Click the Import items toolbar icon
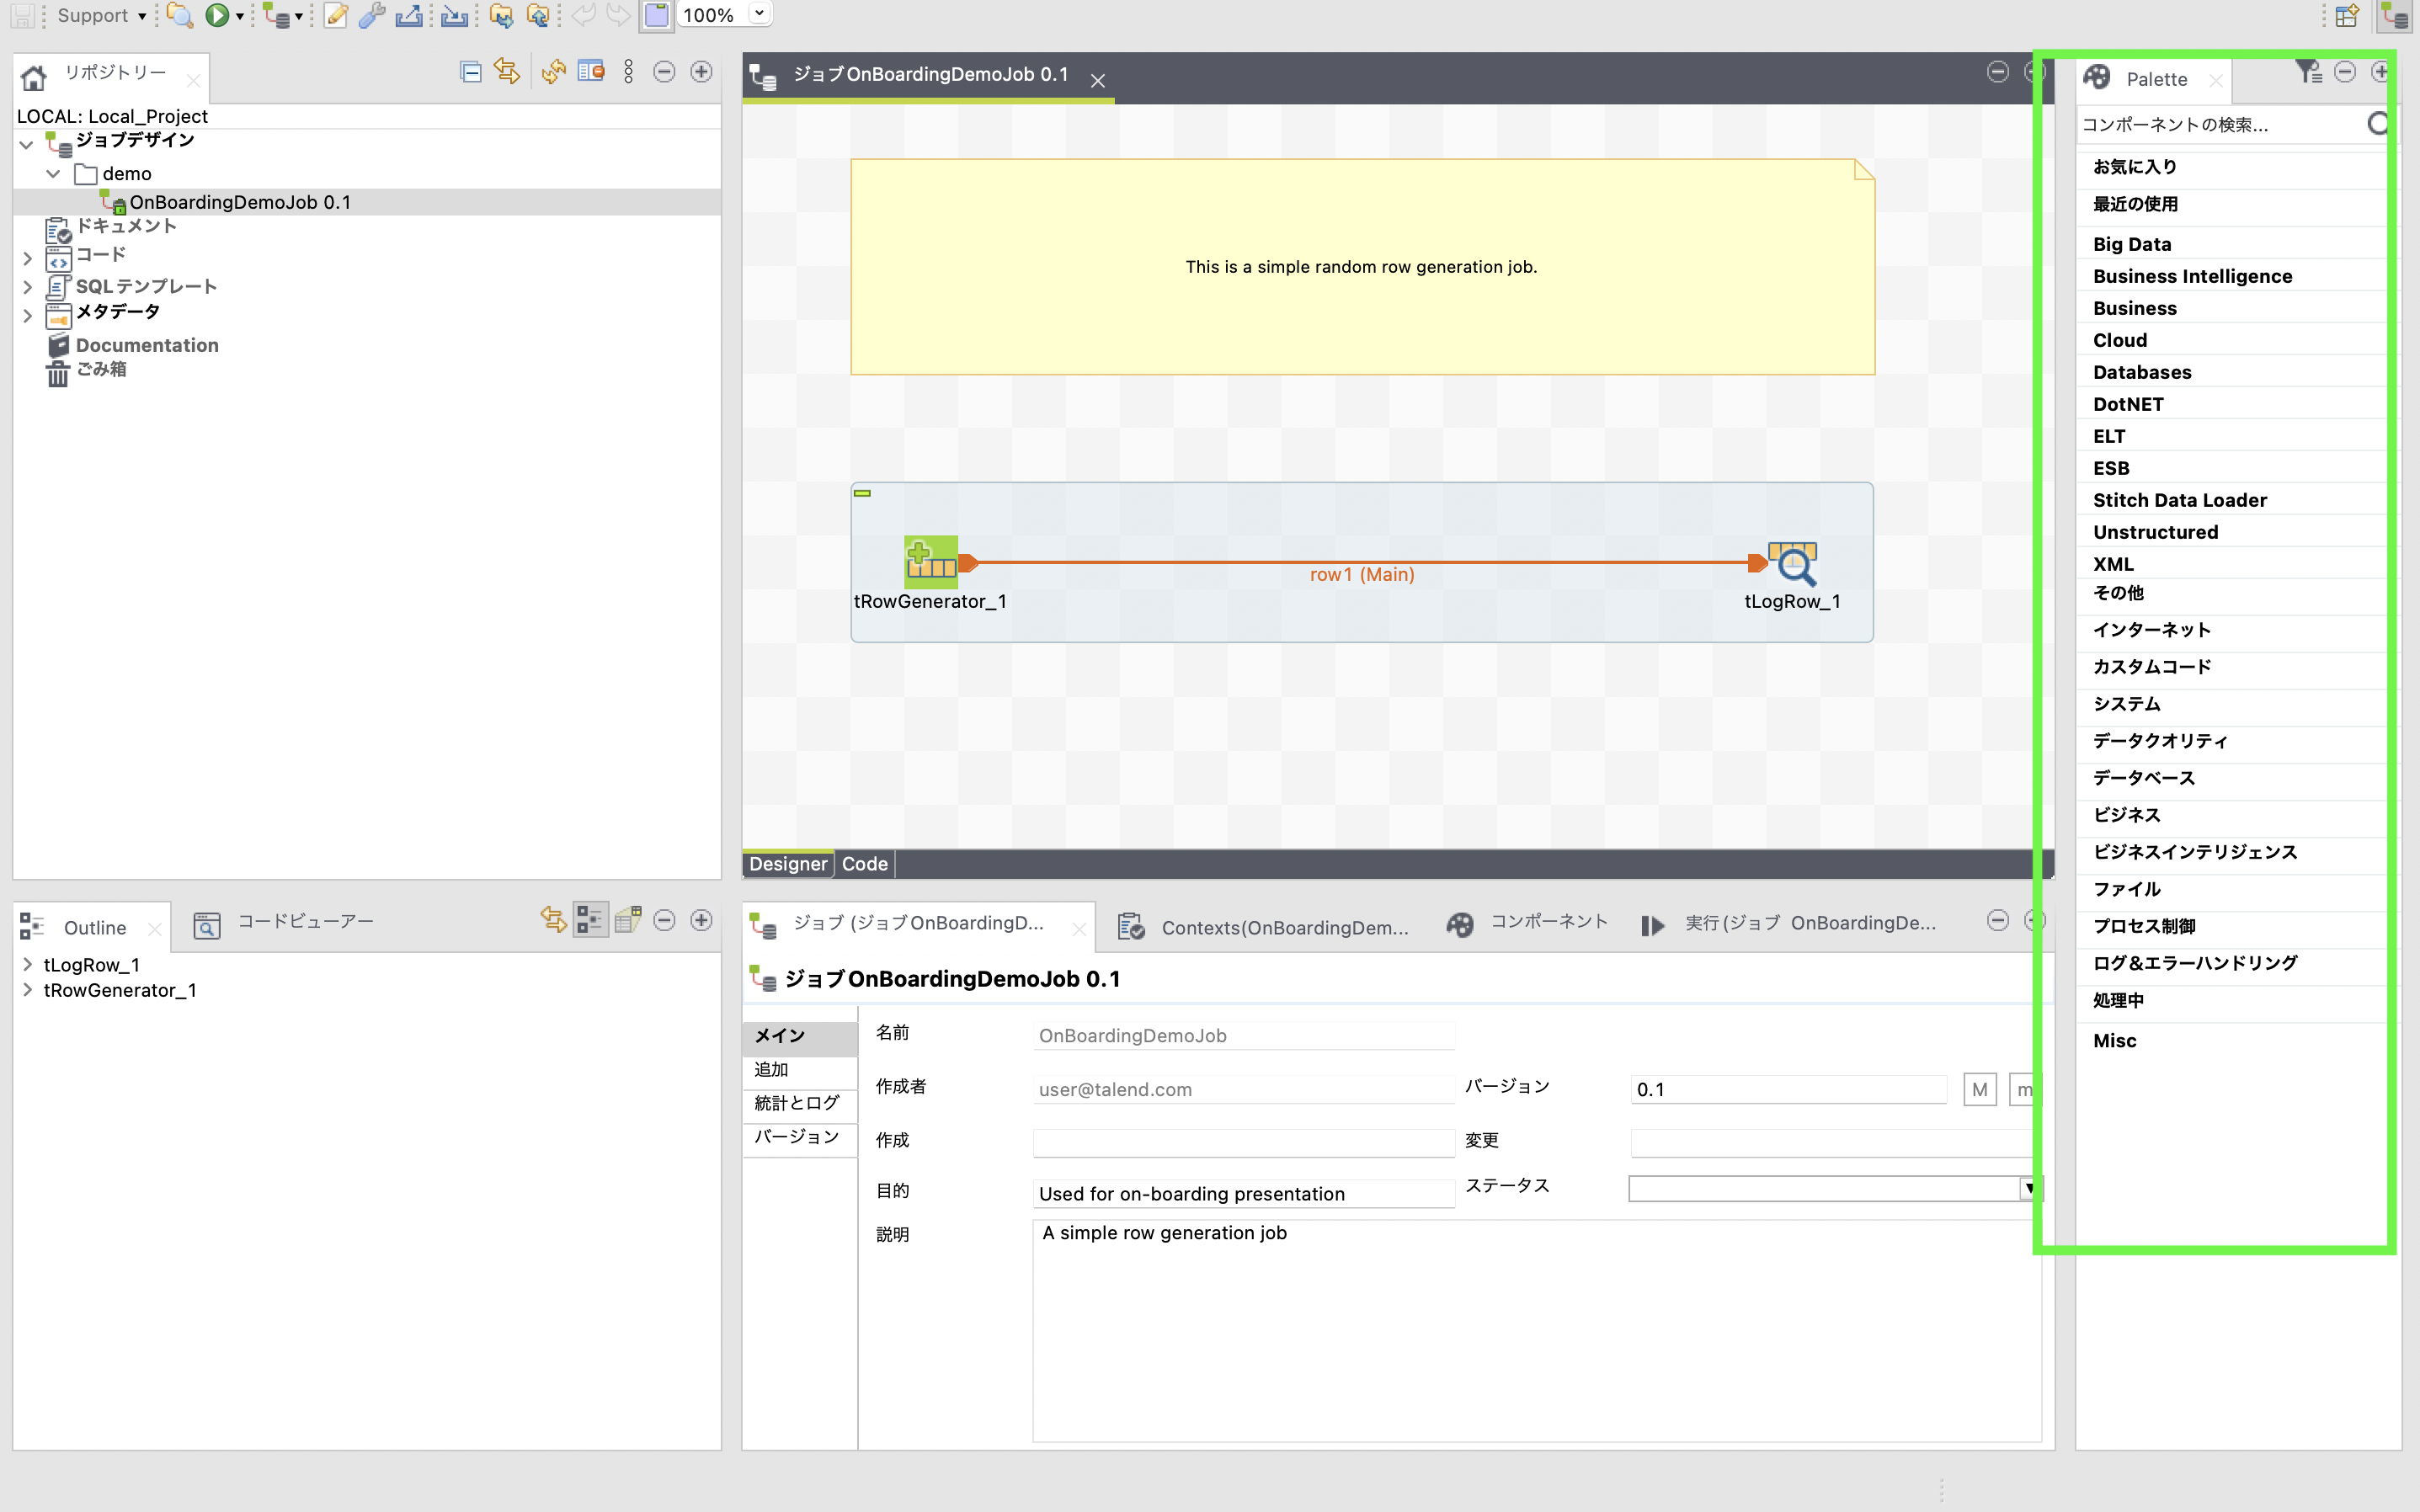Image resolution: width=2420 pixels, height=1512 pixels. click(x=454, y=15)
